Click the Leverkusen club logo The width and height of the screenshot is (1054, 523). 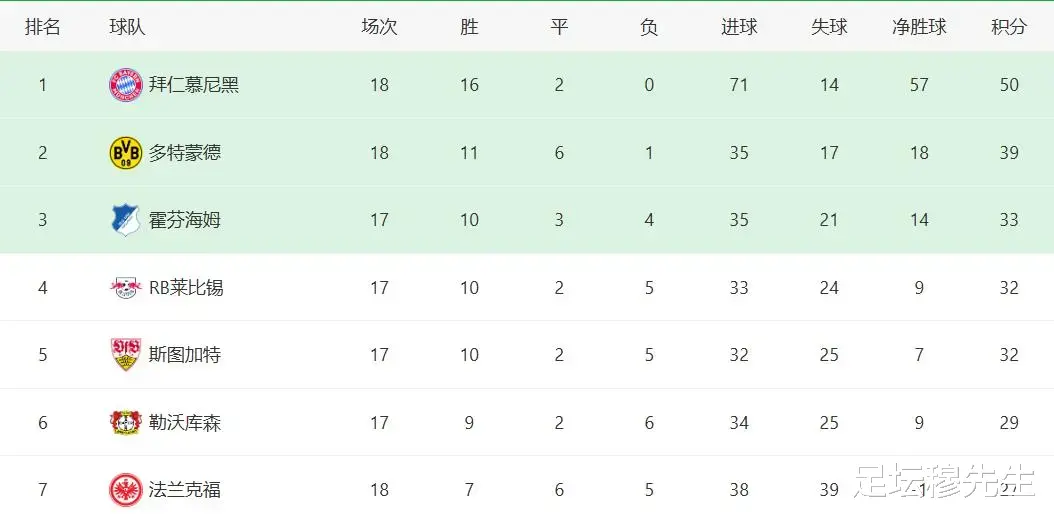click(x=126, y=423)
